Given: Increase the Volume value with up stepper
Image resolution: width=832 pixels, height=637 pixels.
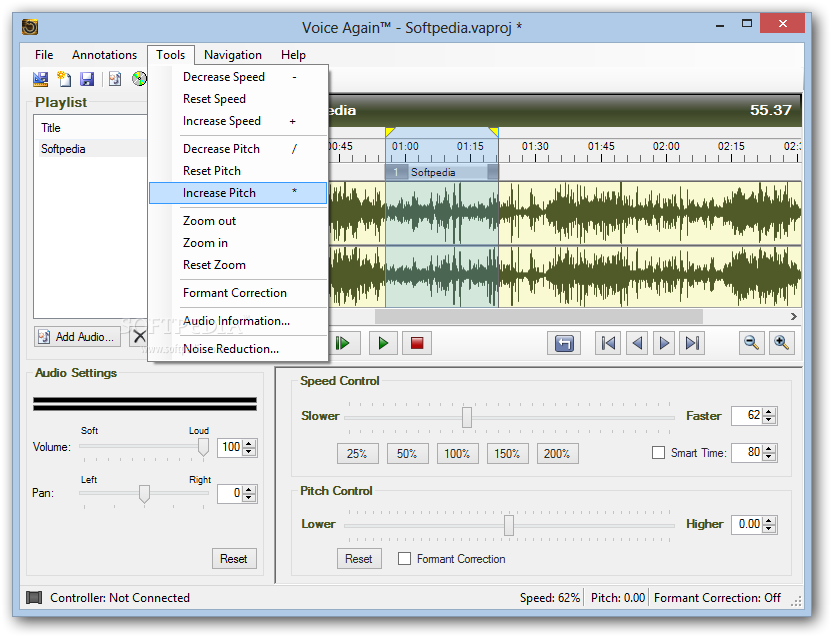Looking at the screenshot, I should pyautogui.click(x=249, y=443).
